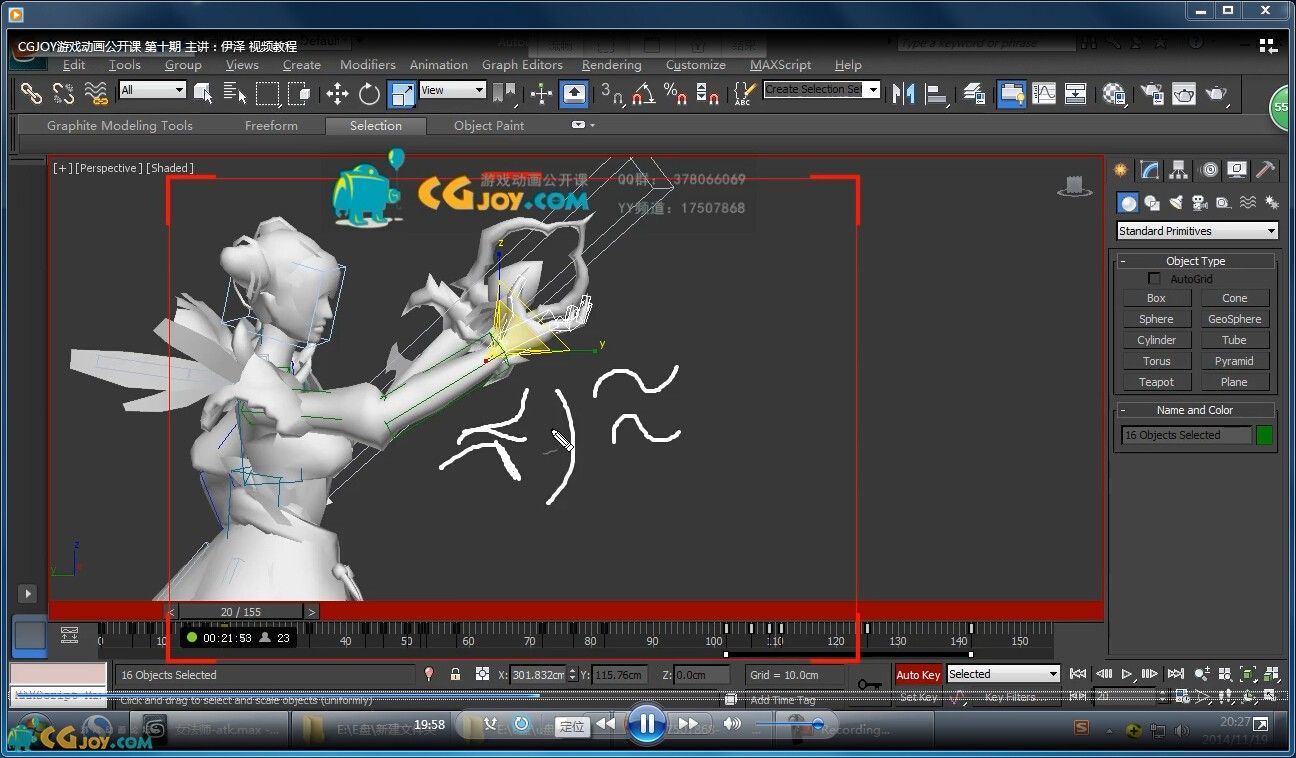Click the 20 / 155 time slider
The width and height of the screenshot is (1296, 758).
tap(241, 611)
